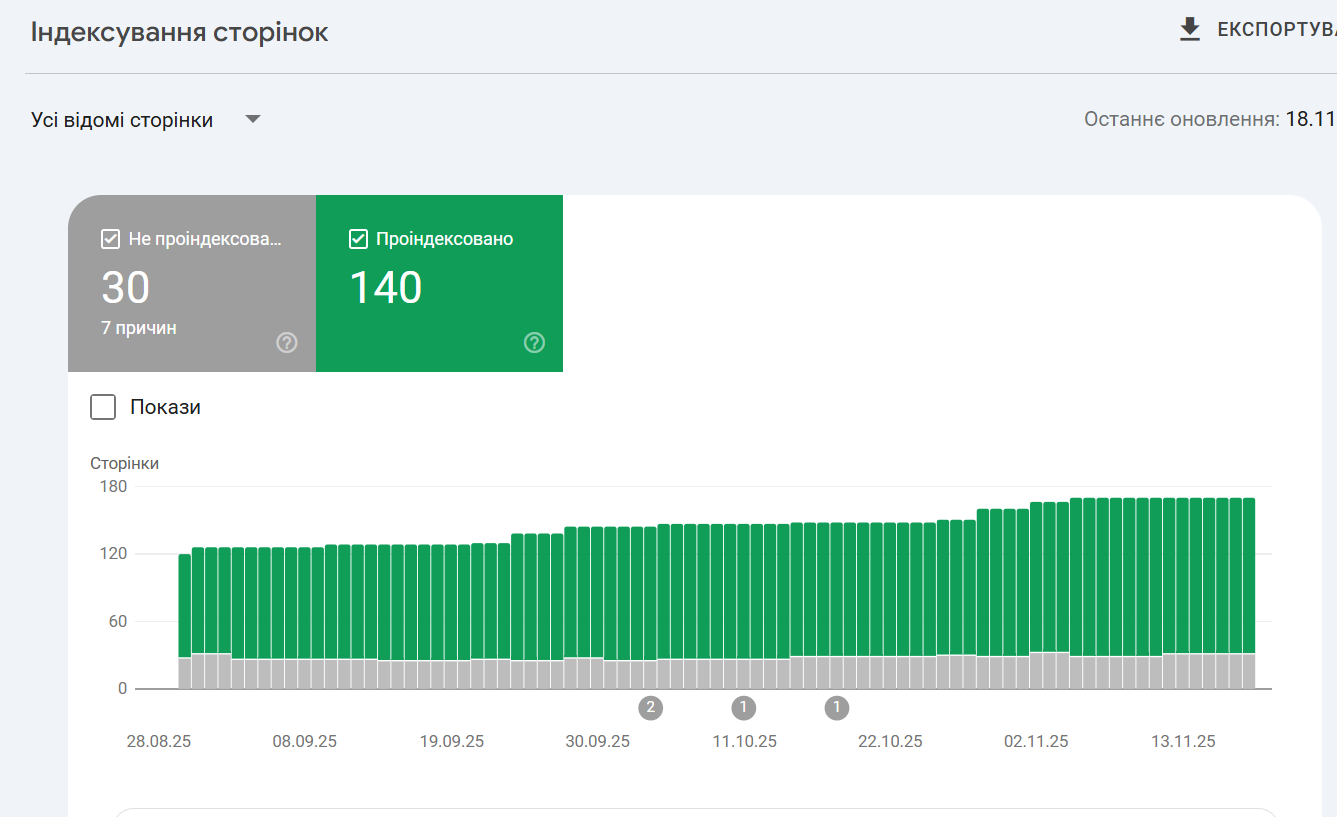The width and height of the screenshot is (1337, 817).
Task: Click the ЕКСПОРТУВАТИ button text
Action: pyautogui.click(x=1277, y=30)
